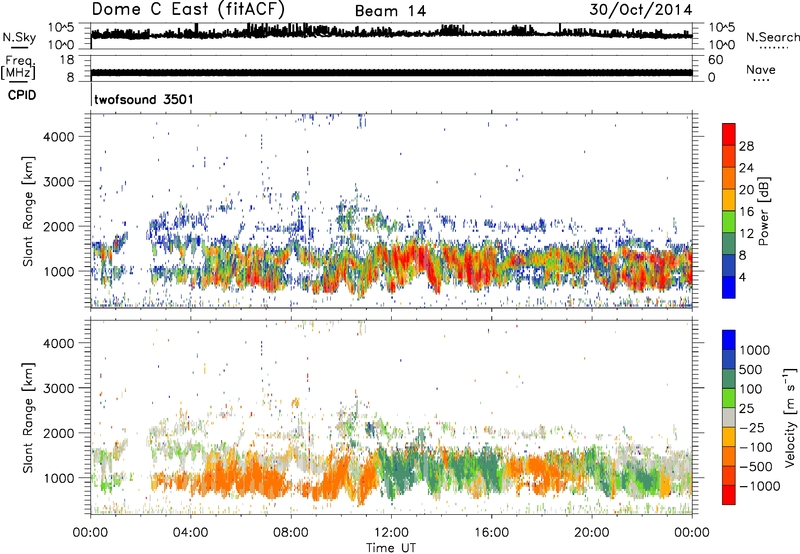Click the "20:00" time tick label
Image resolution: width=800 pixels, height=554 pixels.
coord(591,533)
